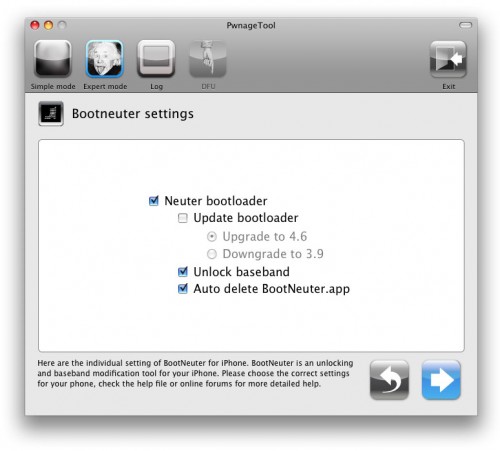
Task: Uncheck Neuter bootloader
Action: pyautogui.click(x=154, y=201)
